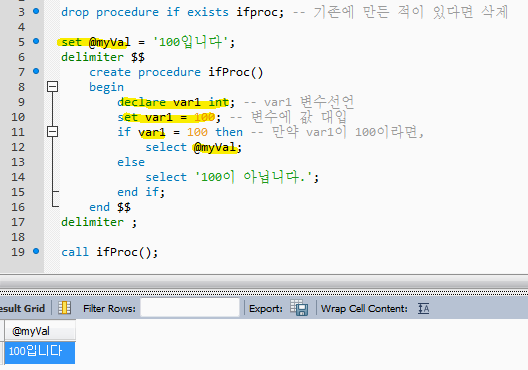Click the statement marker dot on line 5
The height and width of the screenshot is (370, 528).
pyautogui.click(x=36, y=41)
